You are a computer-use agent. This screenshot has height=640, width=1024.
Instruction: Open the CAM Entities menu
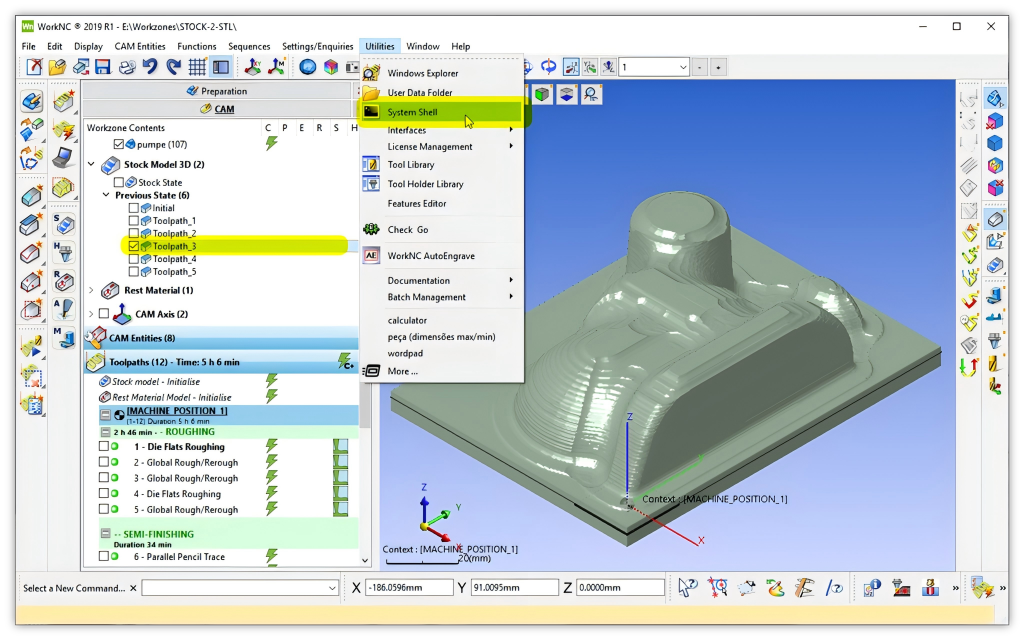tap(140, 46)
